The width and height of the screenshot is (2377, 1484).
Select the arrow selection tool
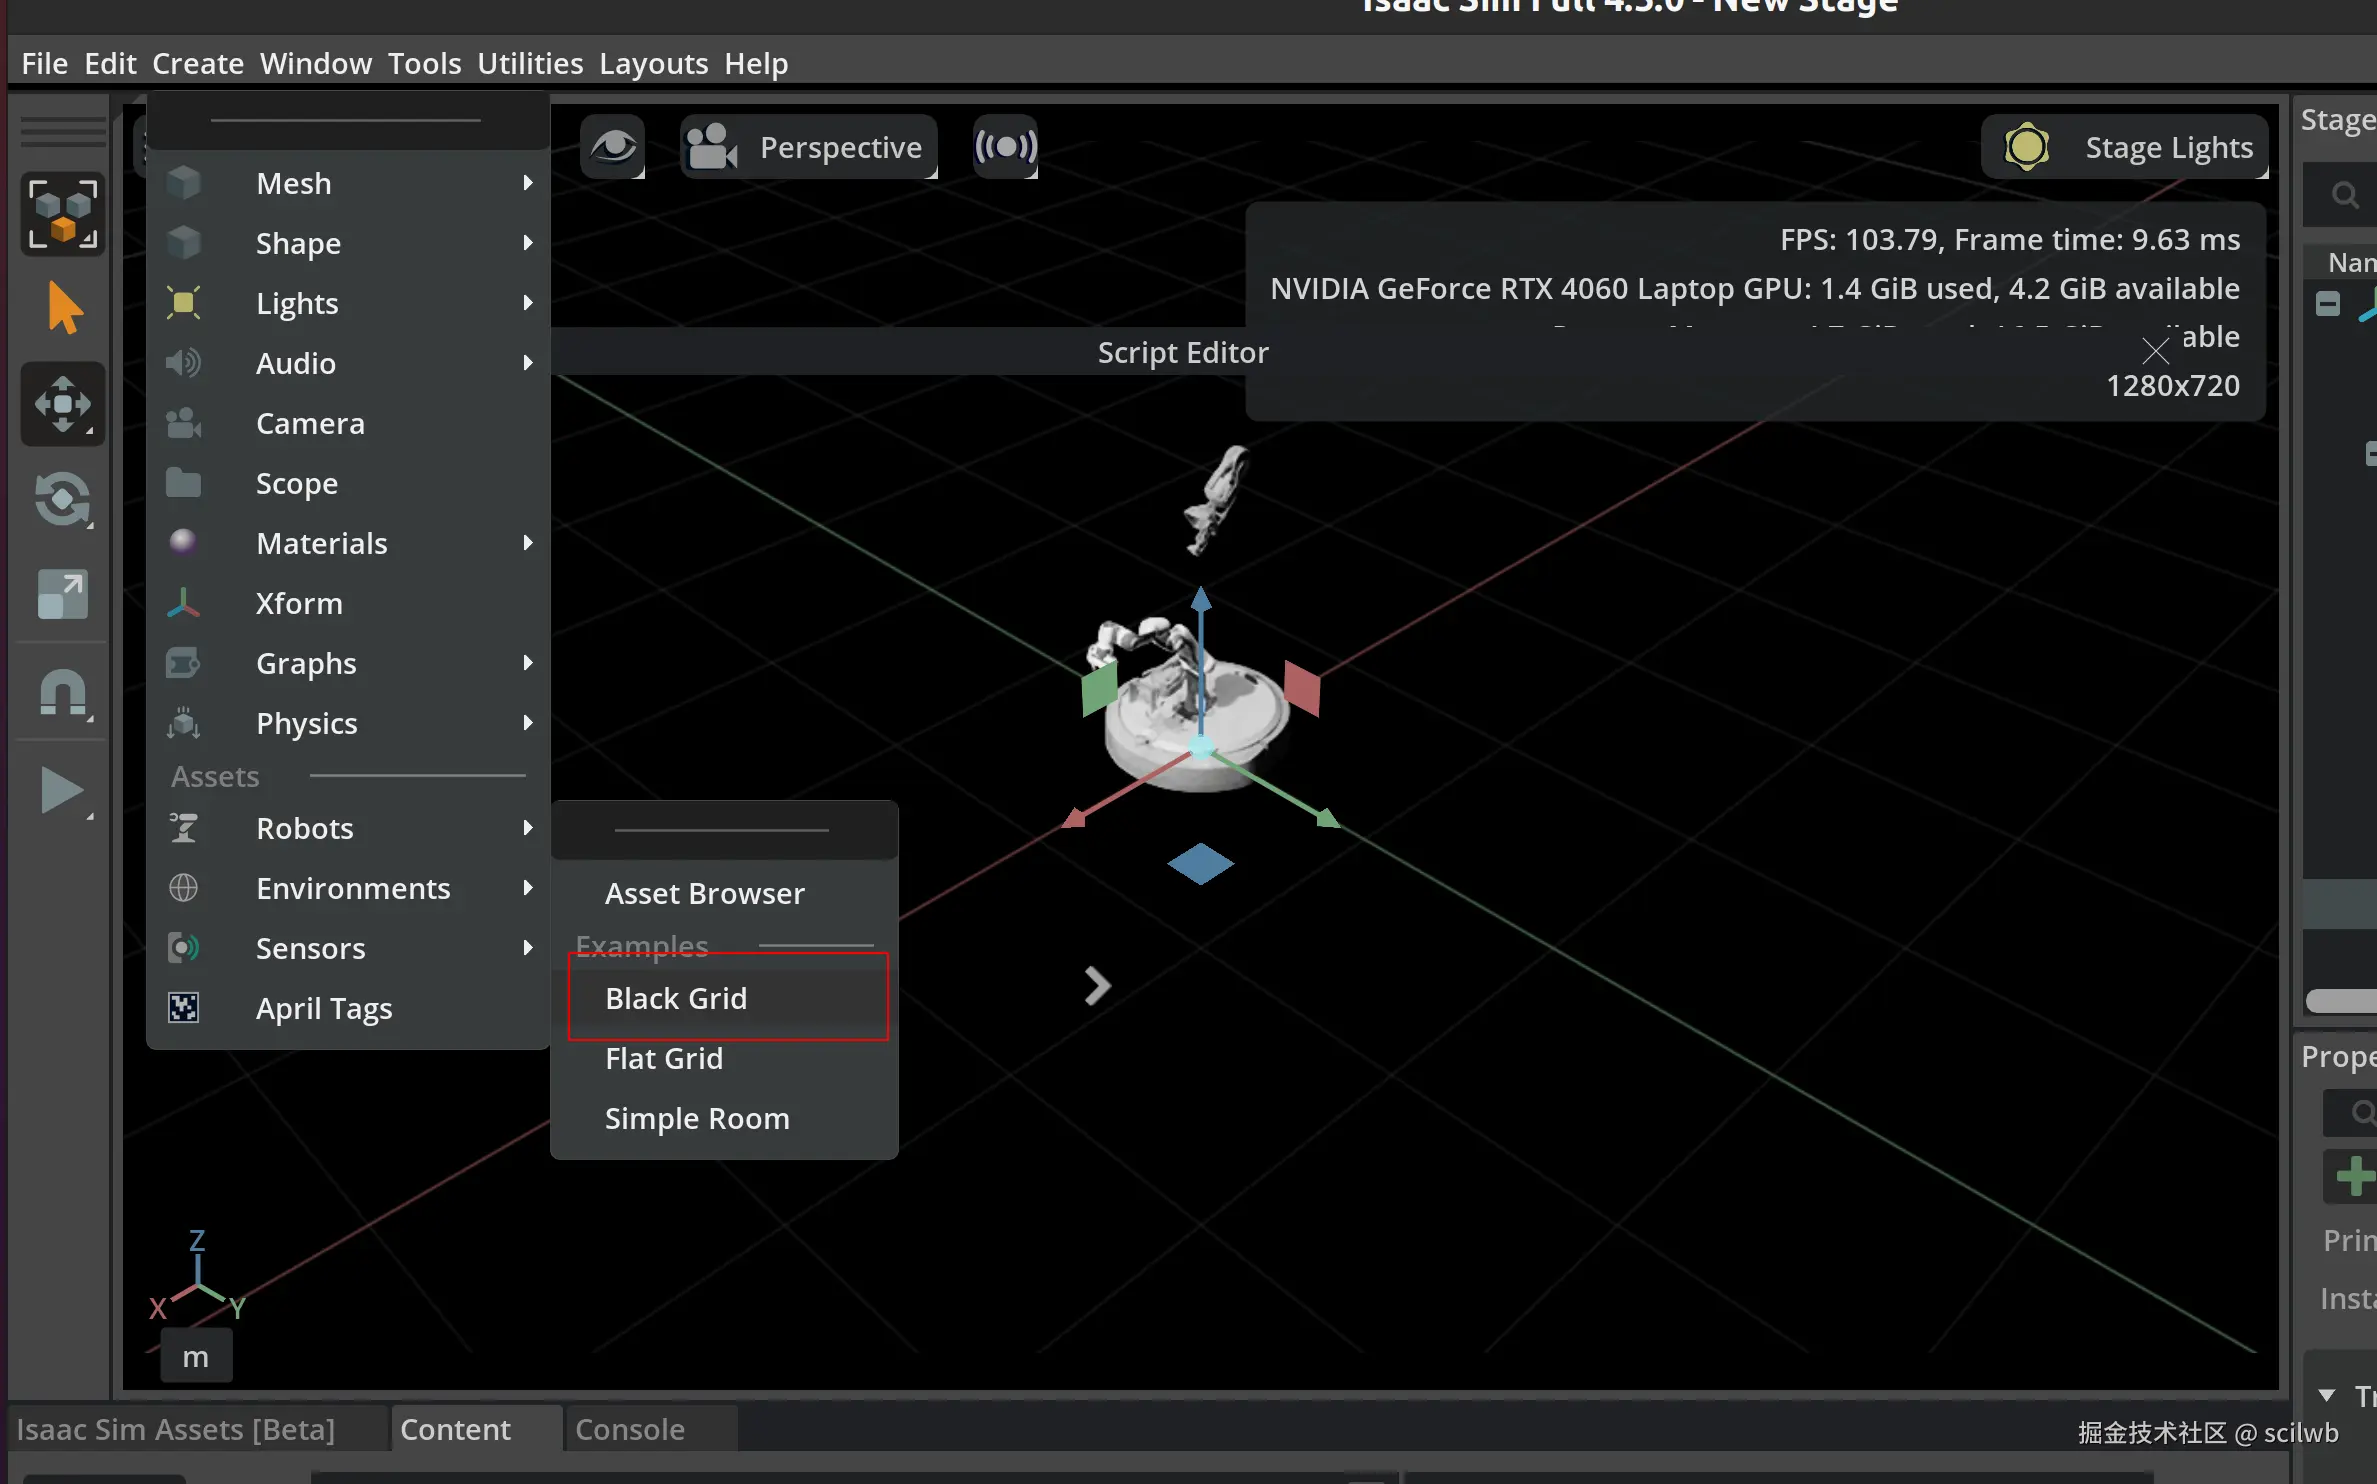(63, 307)
